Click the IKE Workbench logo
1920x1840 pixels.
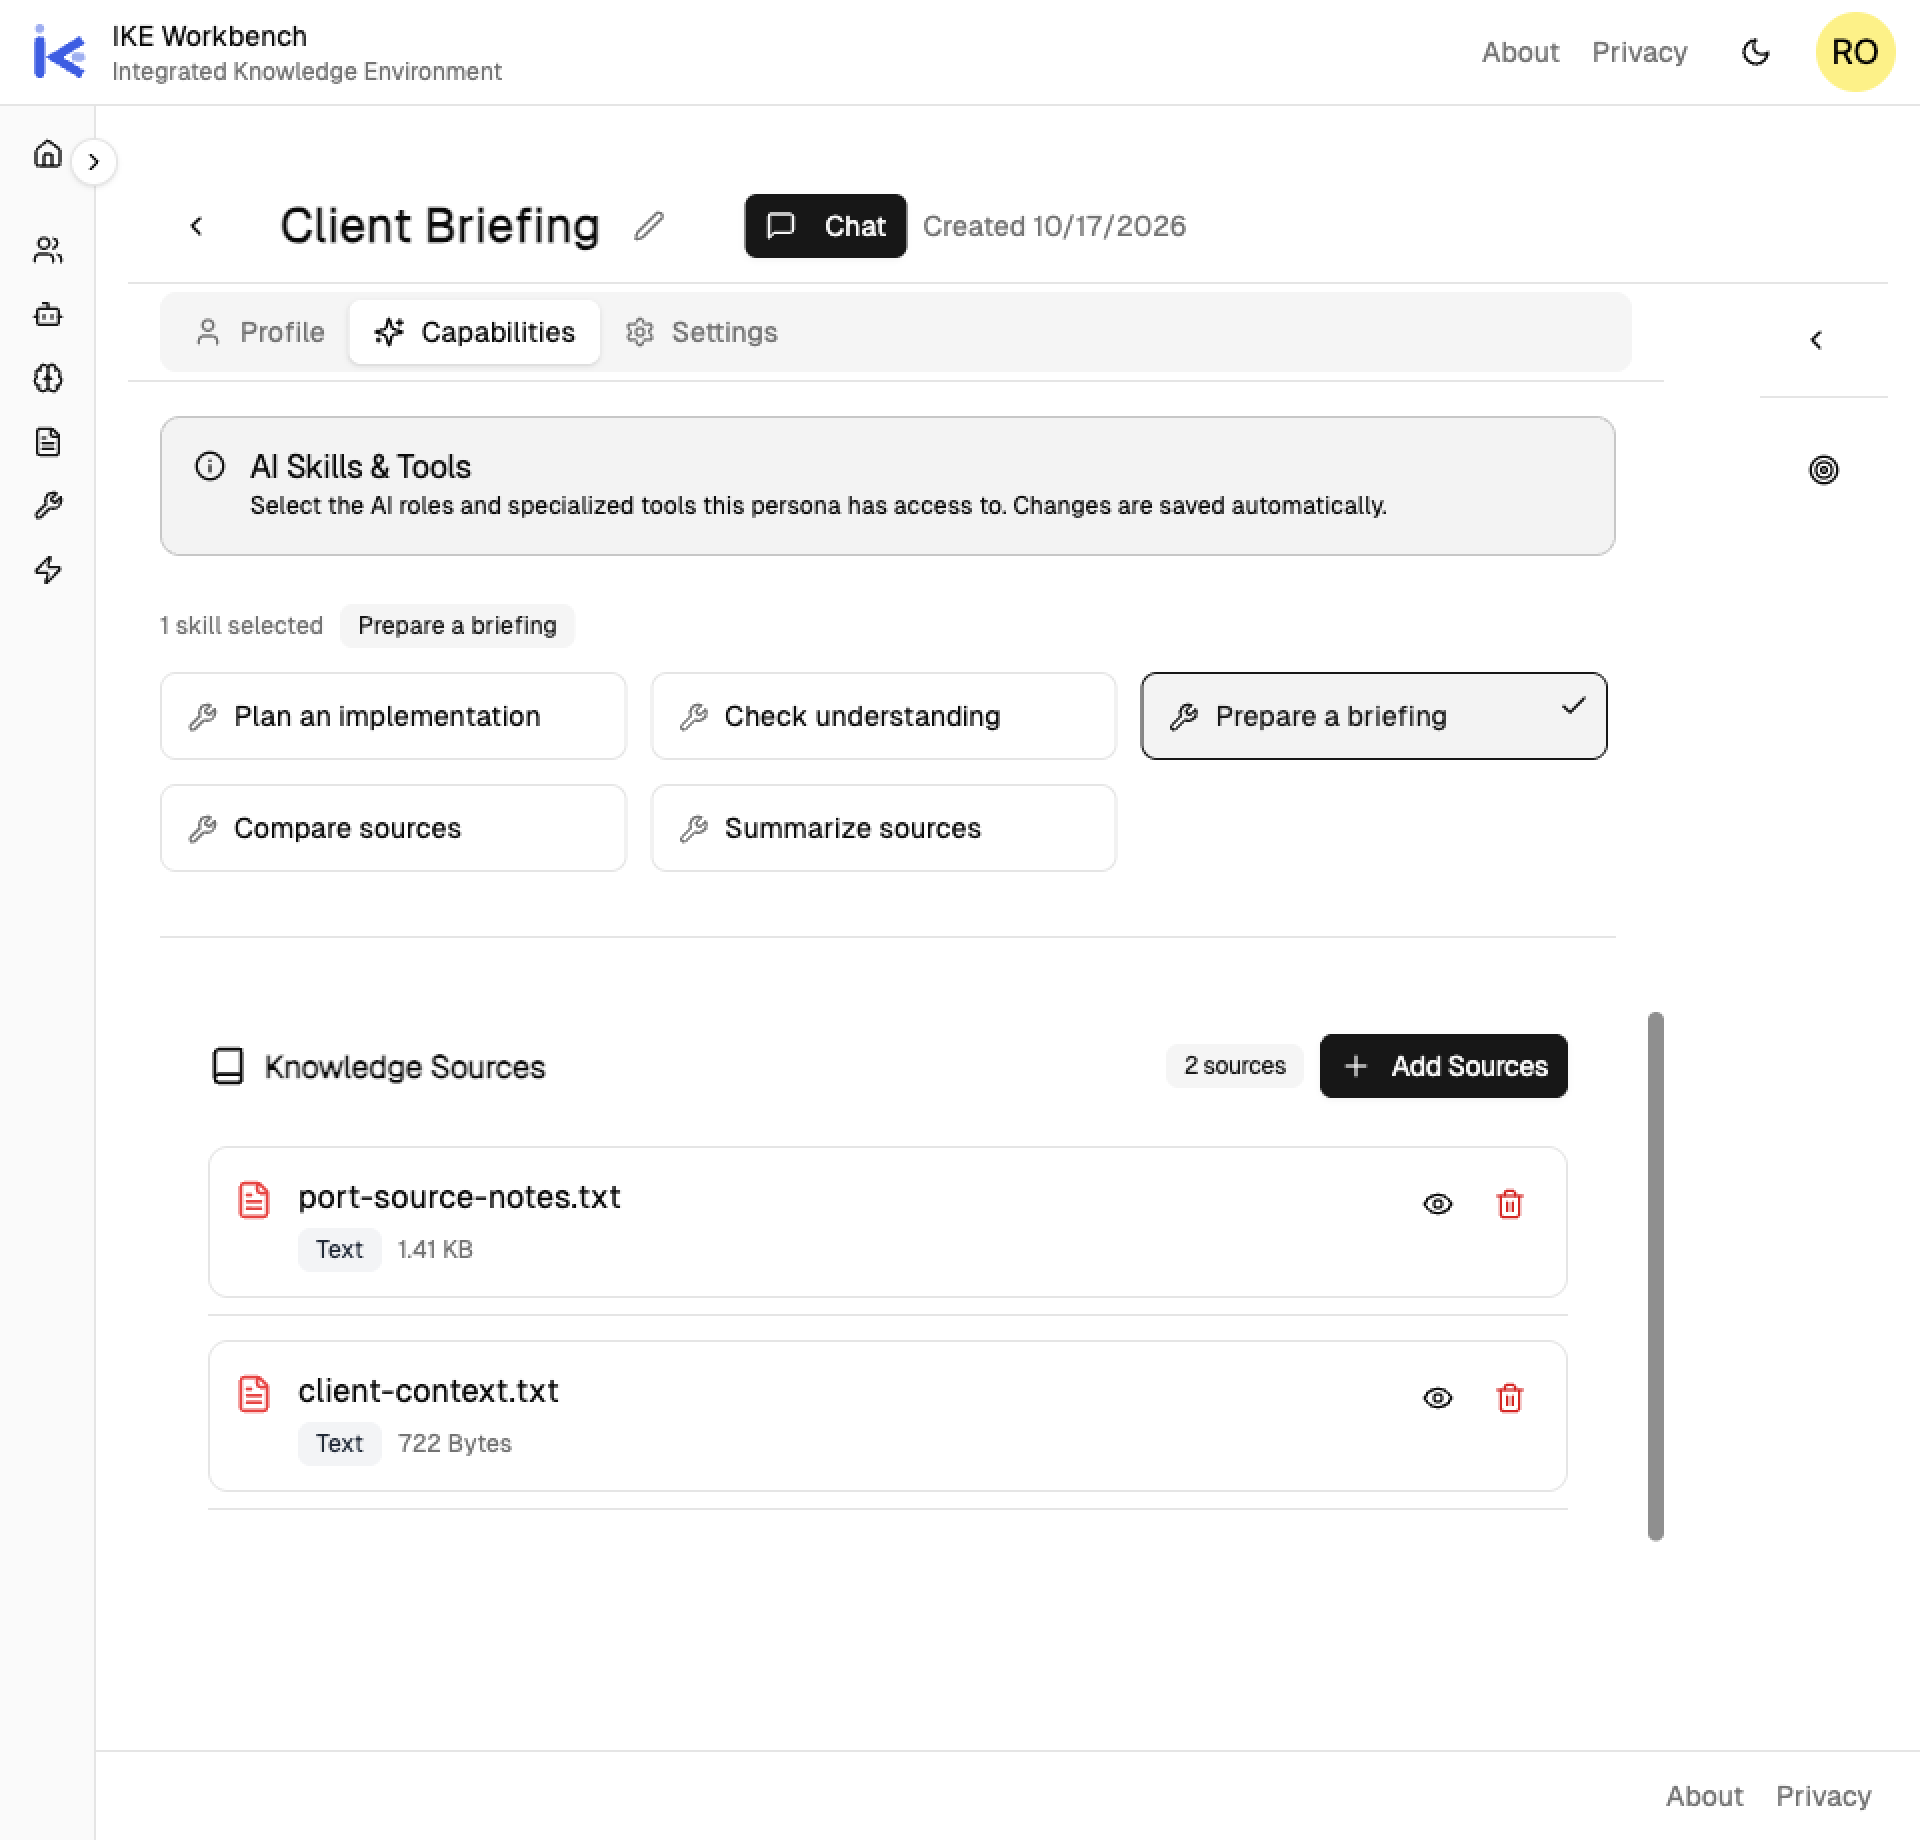(x=59, y=52)
